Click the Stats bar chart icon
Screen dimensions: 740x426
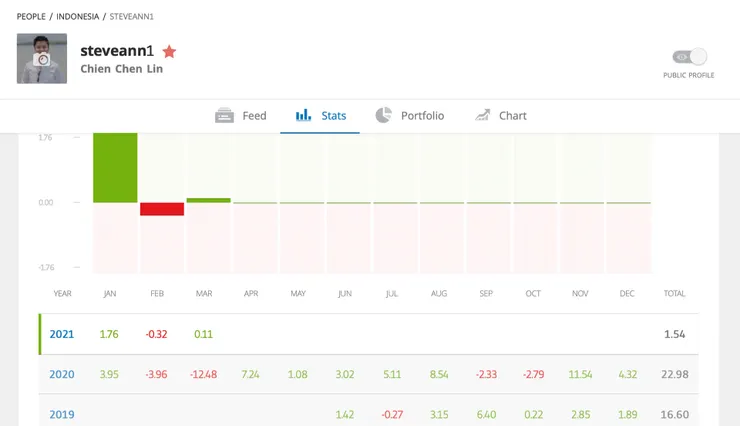click(303, 116)
